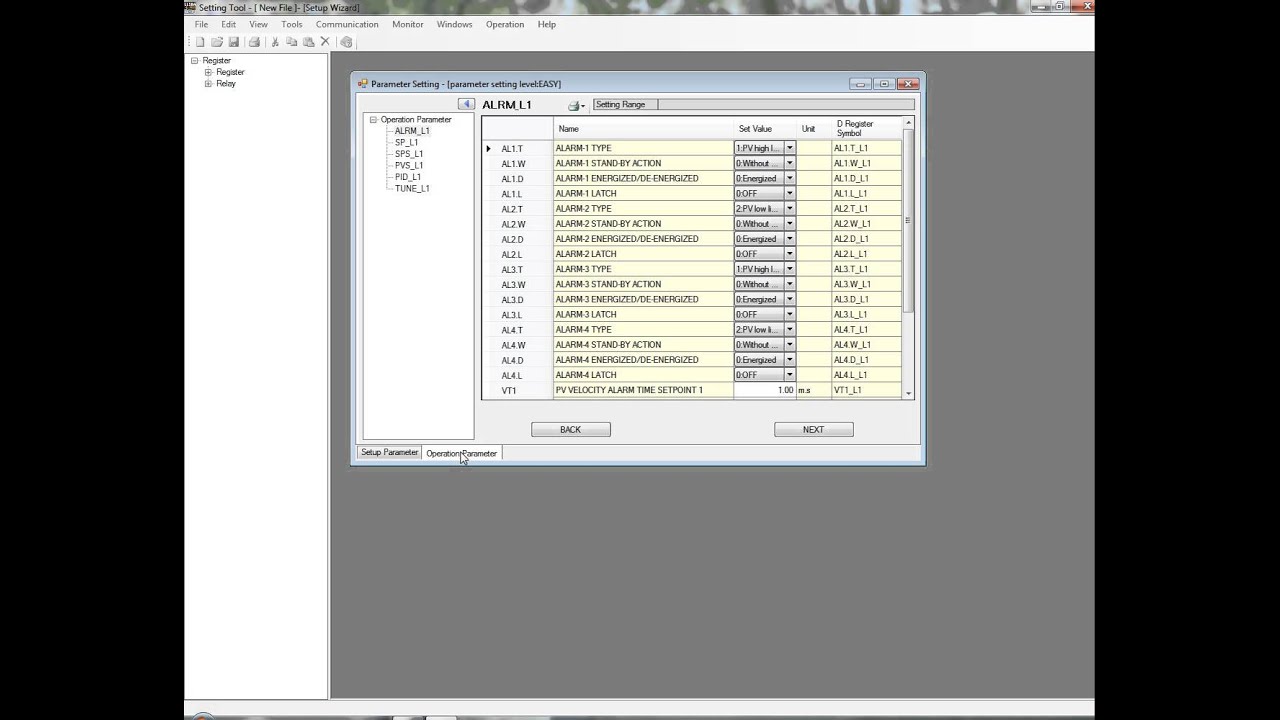This screenshot has width=1280, height=720.
Task: Collapse the Operation Parameter tree node
Action: [373, 120]
